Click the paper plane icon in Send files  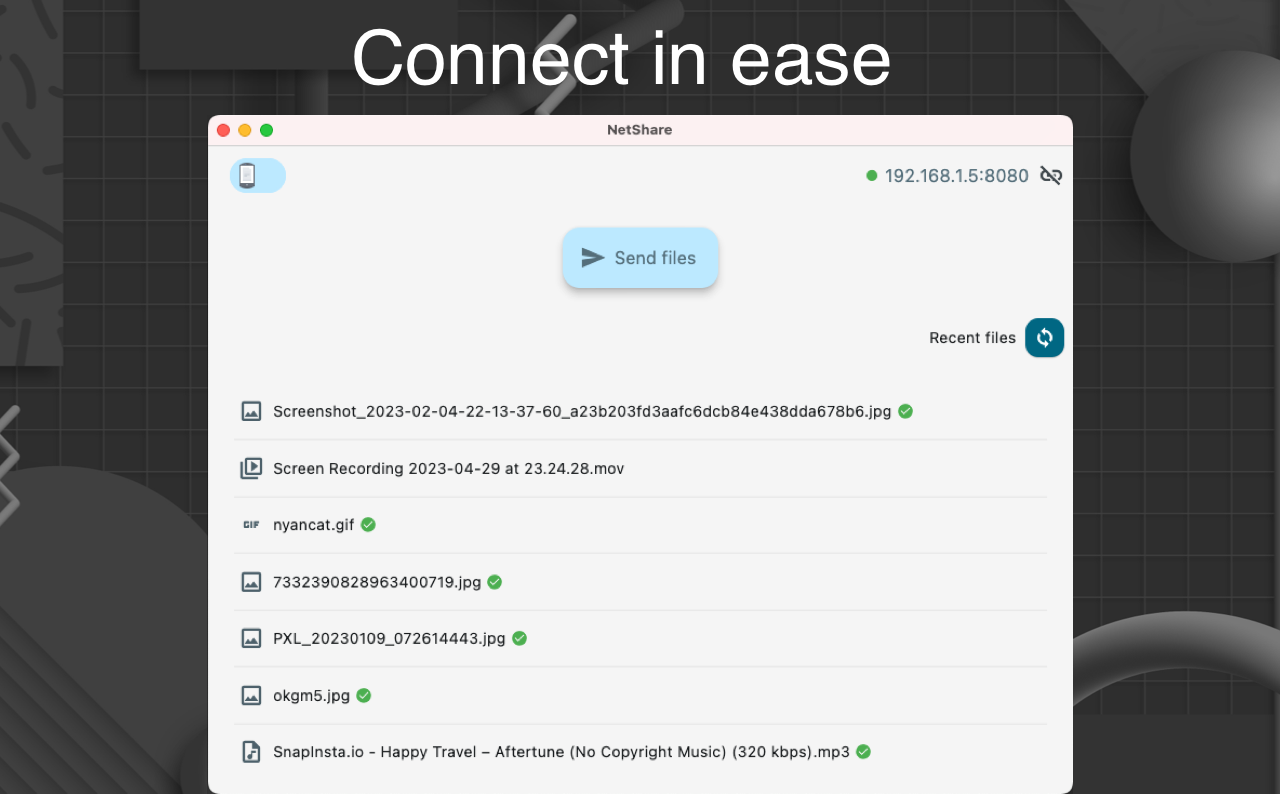(x=593, y=258)
